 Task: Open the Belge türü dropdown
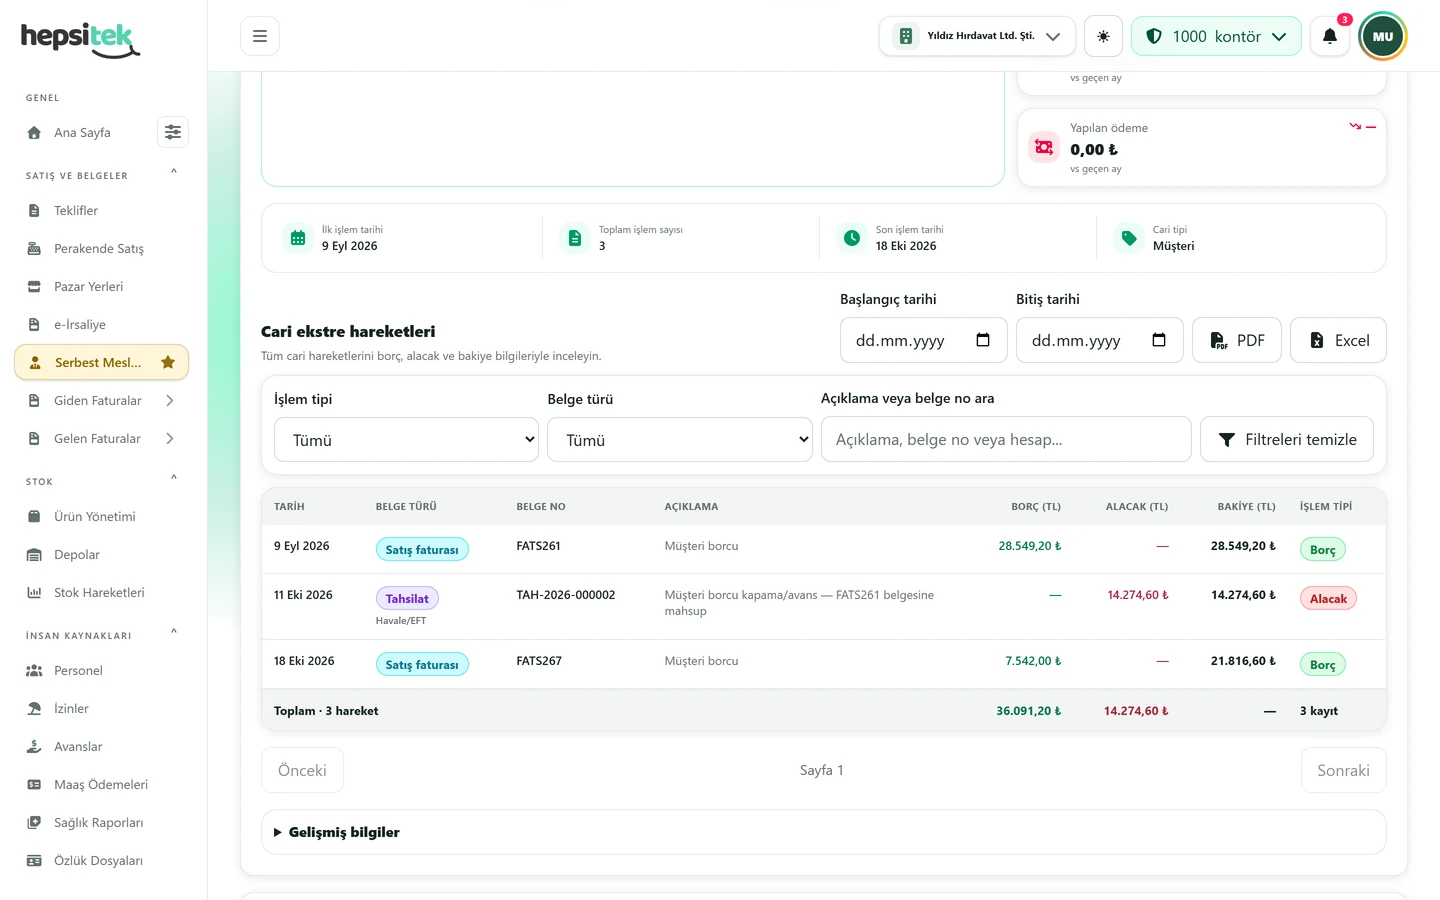(679, 439)
